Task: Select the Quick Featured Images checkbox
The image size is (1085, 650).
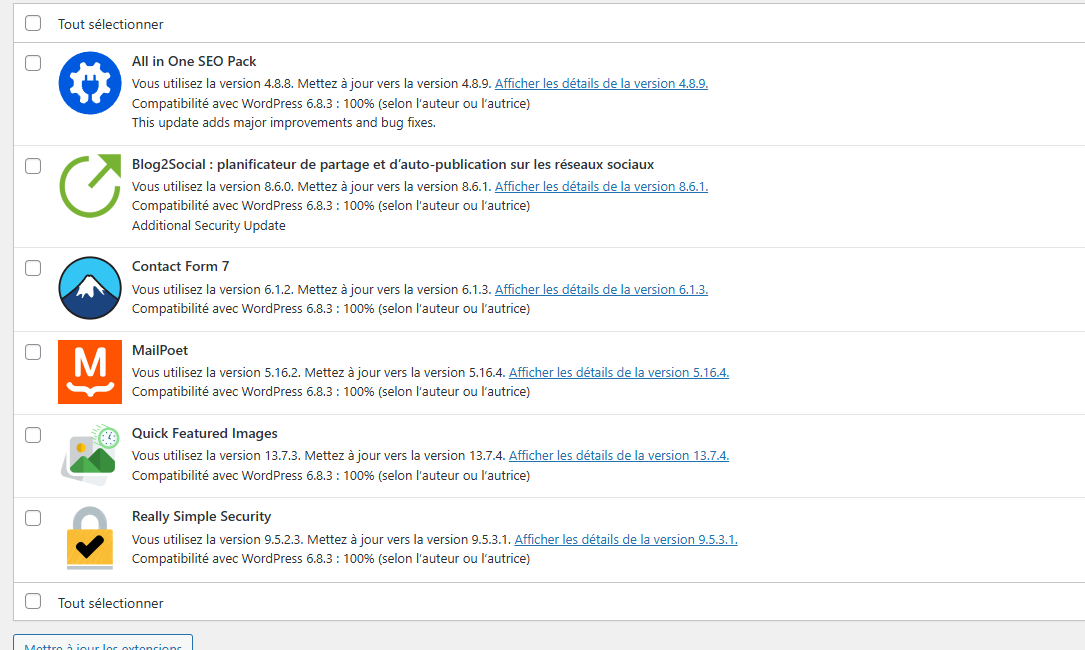Action: tap(33, 435)
